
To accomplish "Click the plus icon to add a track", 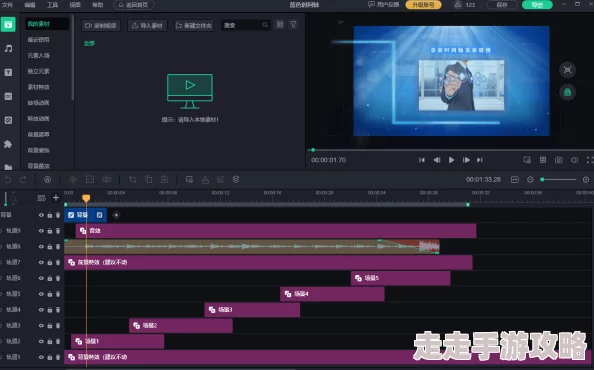I will pos(56,198).
